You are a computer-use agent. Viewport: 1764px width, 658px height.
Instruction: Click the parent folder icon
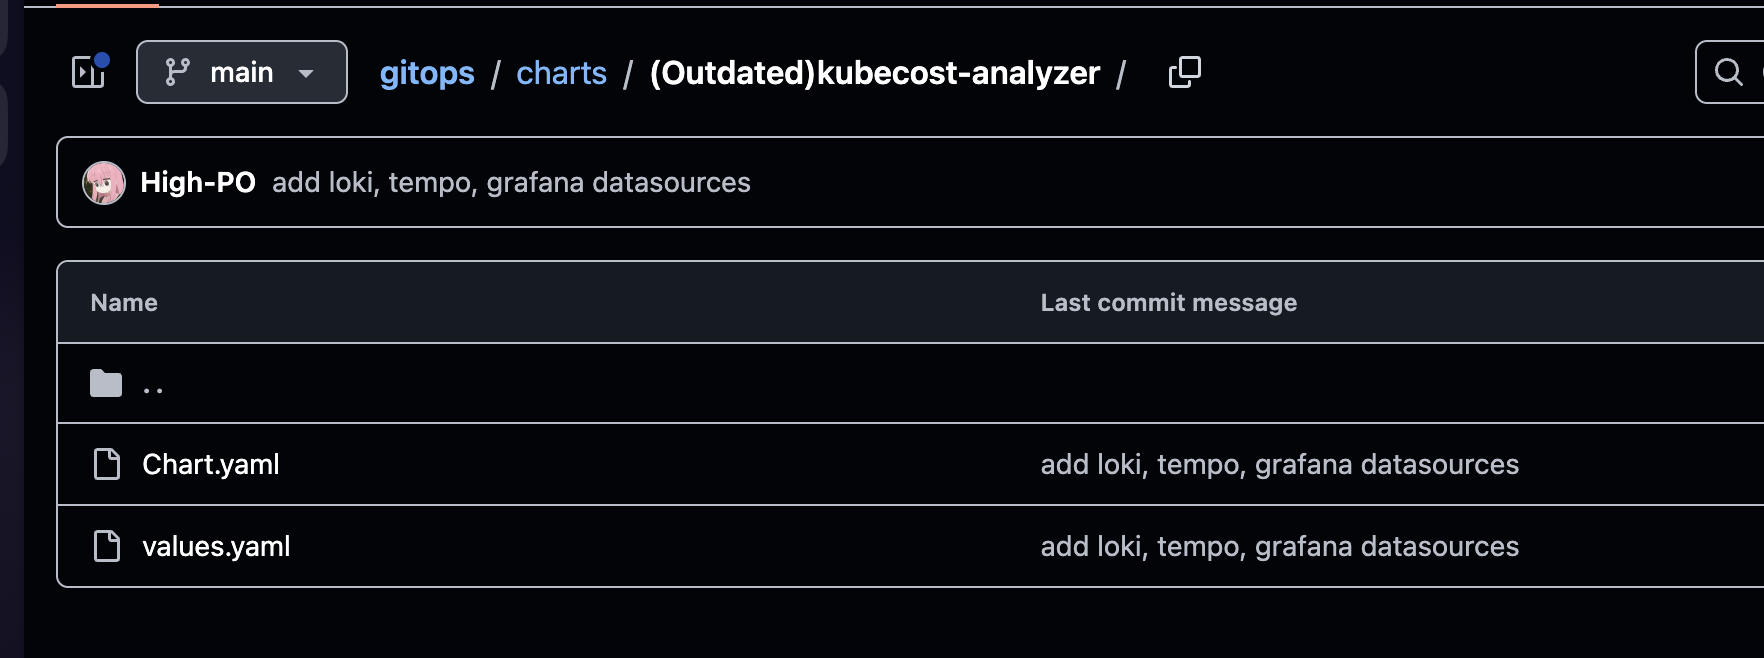point(106,383)
